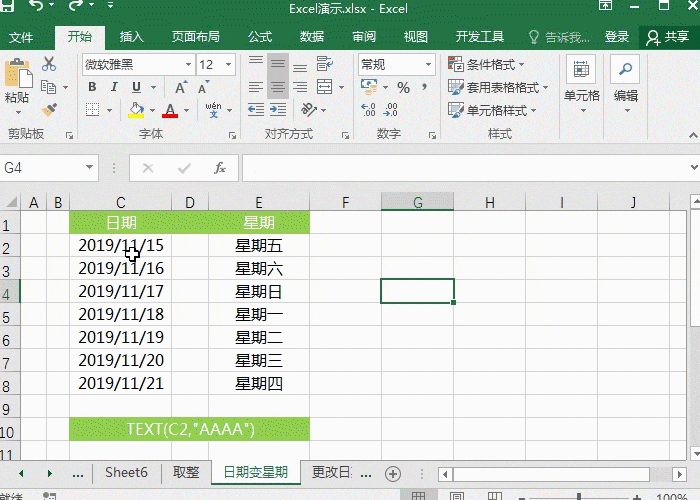Increase decimal places icon

click(369, 109)
